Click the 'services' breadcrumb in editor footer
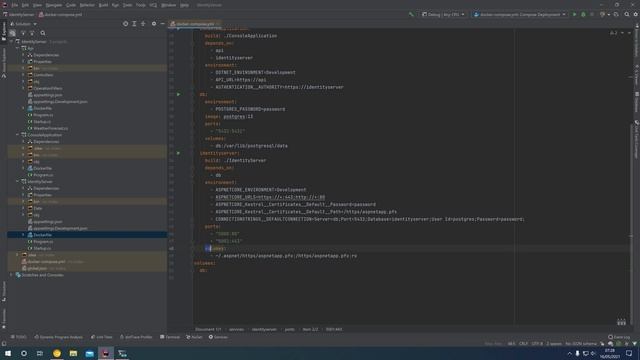The image size is (640, 360). coord(236,329)
